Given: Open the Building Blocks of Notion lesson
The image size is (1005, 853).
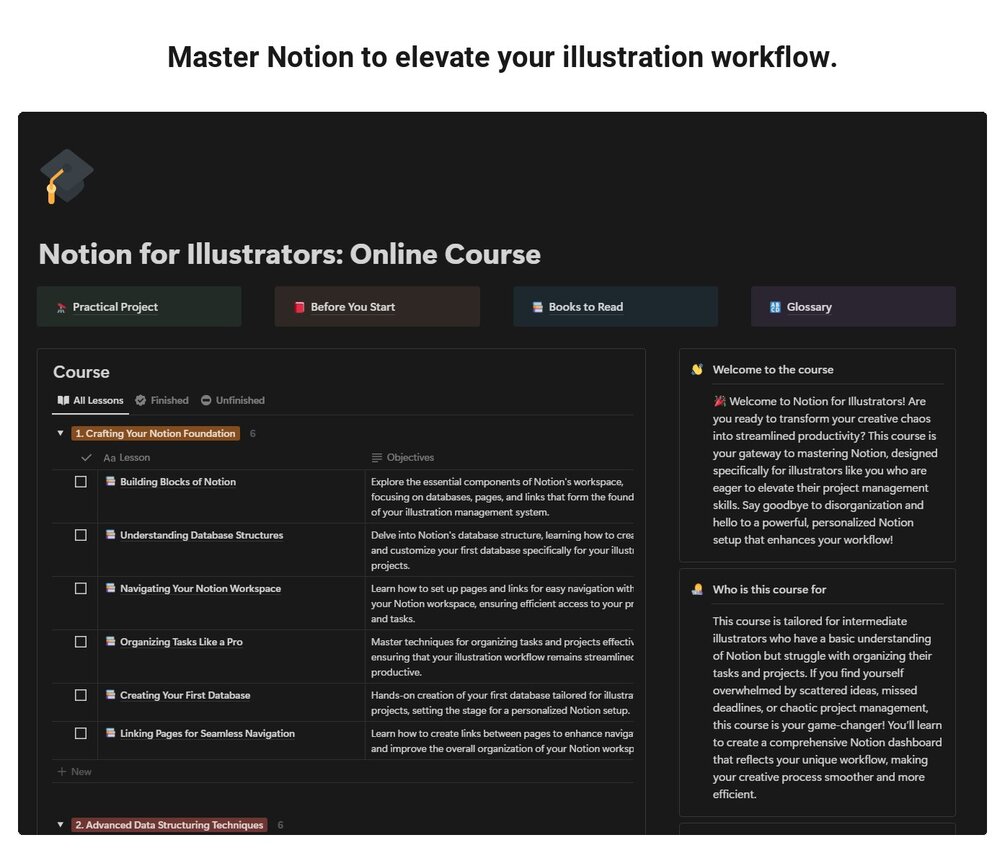Looking at the screenshot, I should tap(178, 482).
